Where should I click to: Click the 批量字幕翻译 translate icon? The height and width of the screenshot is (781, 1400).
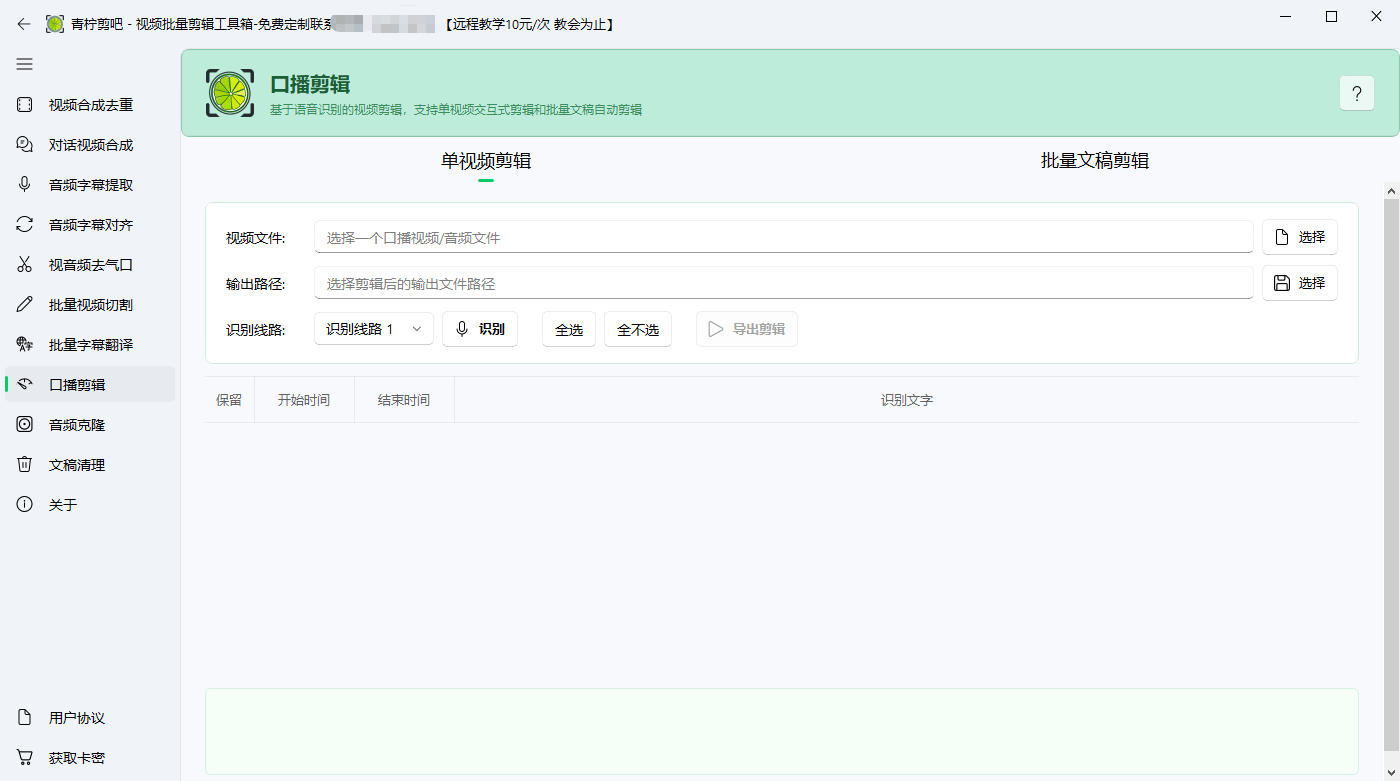(25, 345)
